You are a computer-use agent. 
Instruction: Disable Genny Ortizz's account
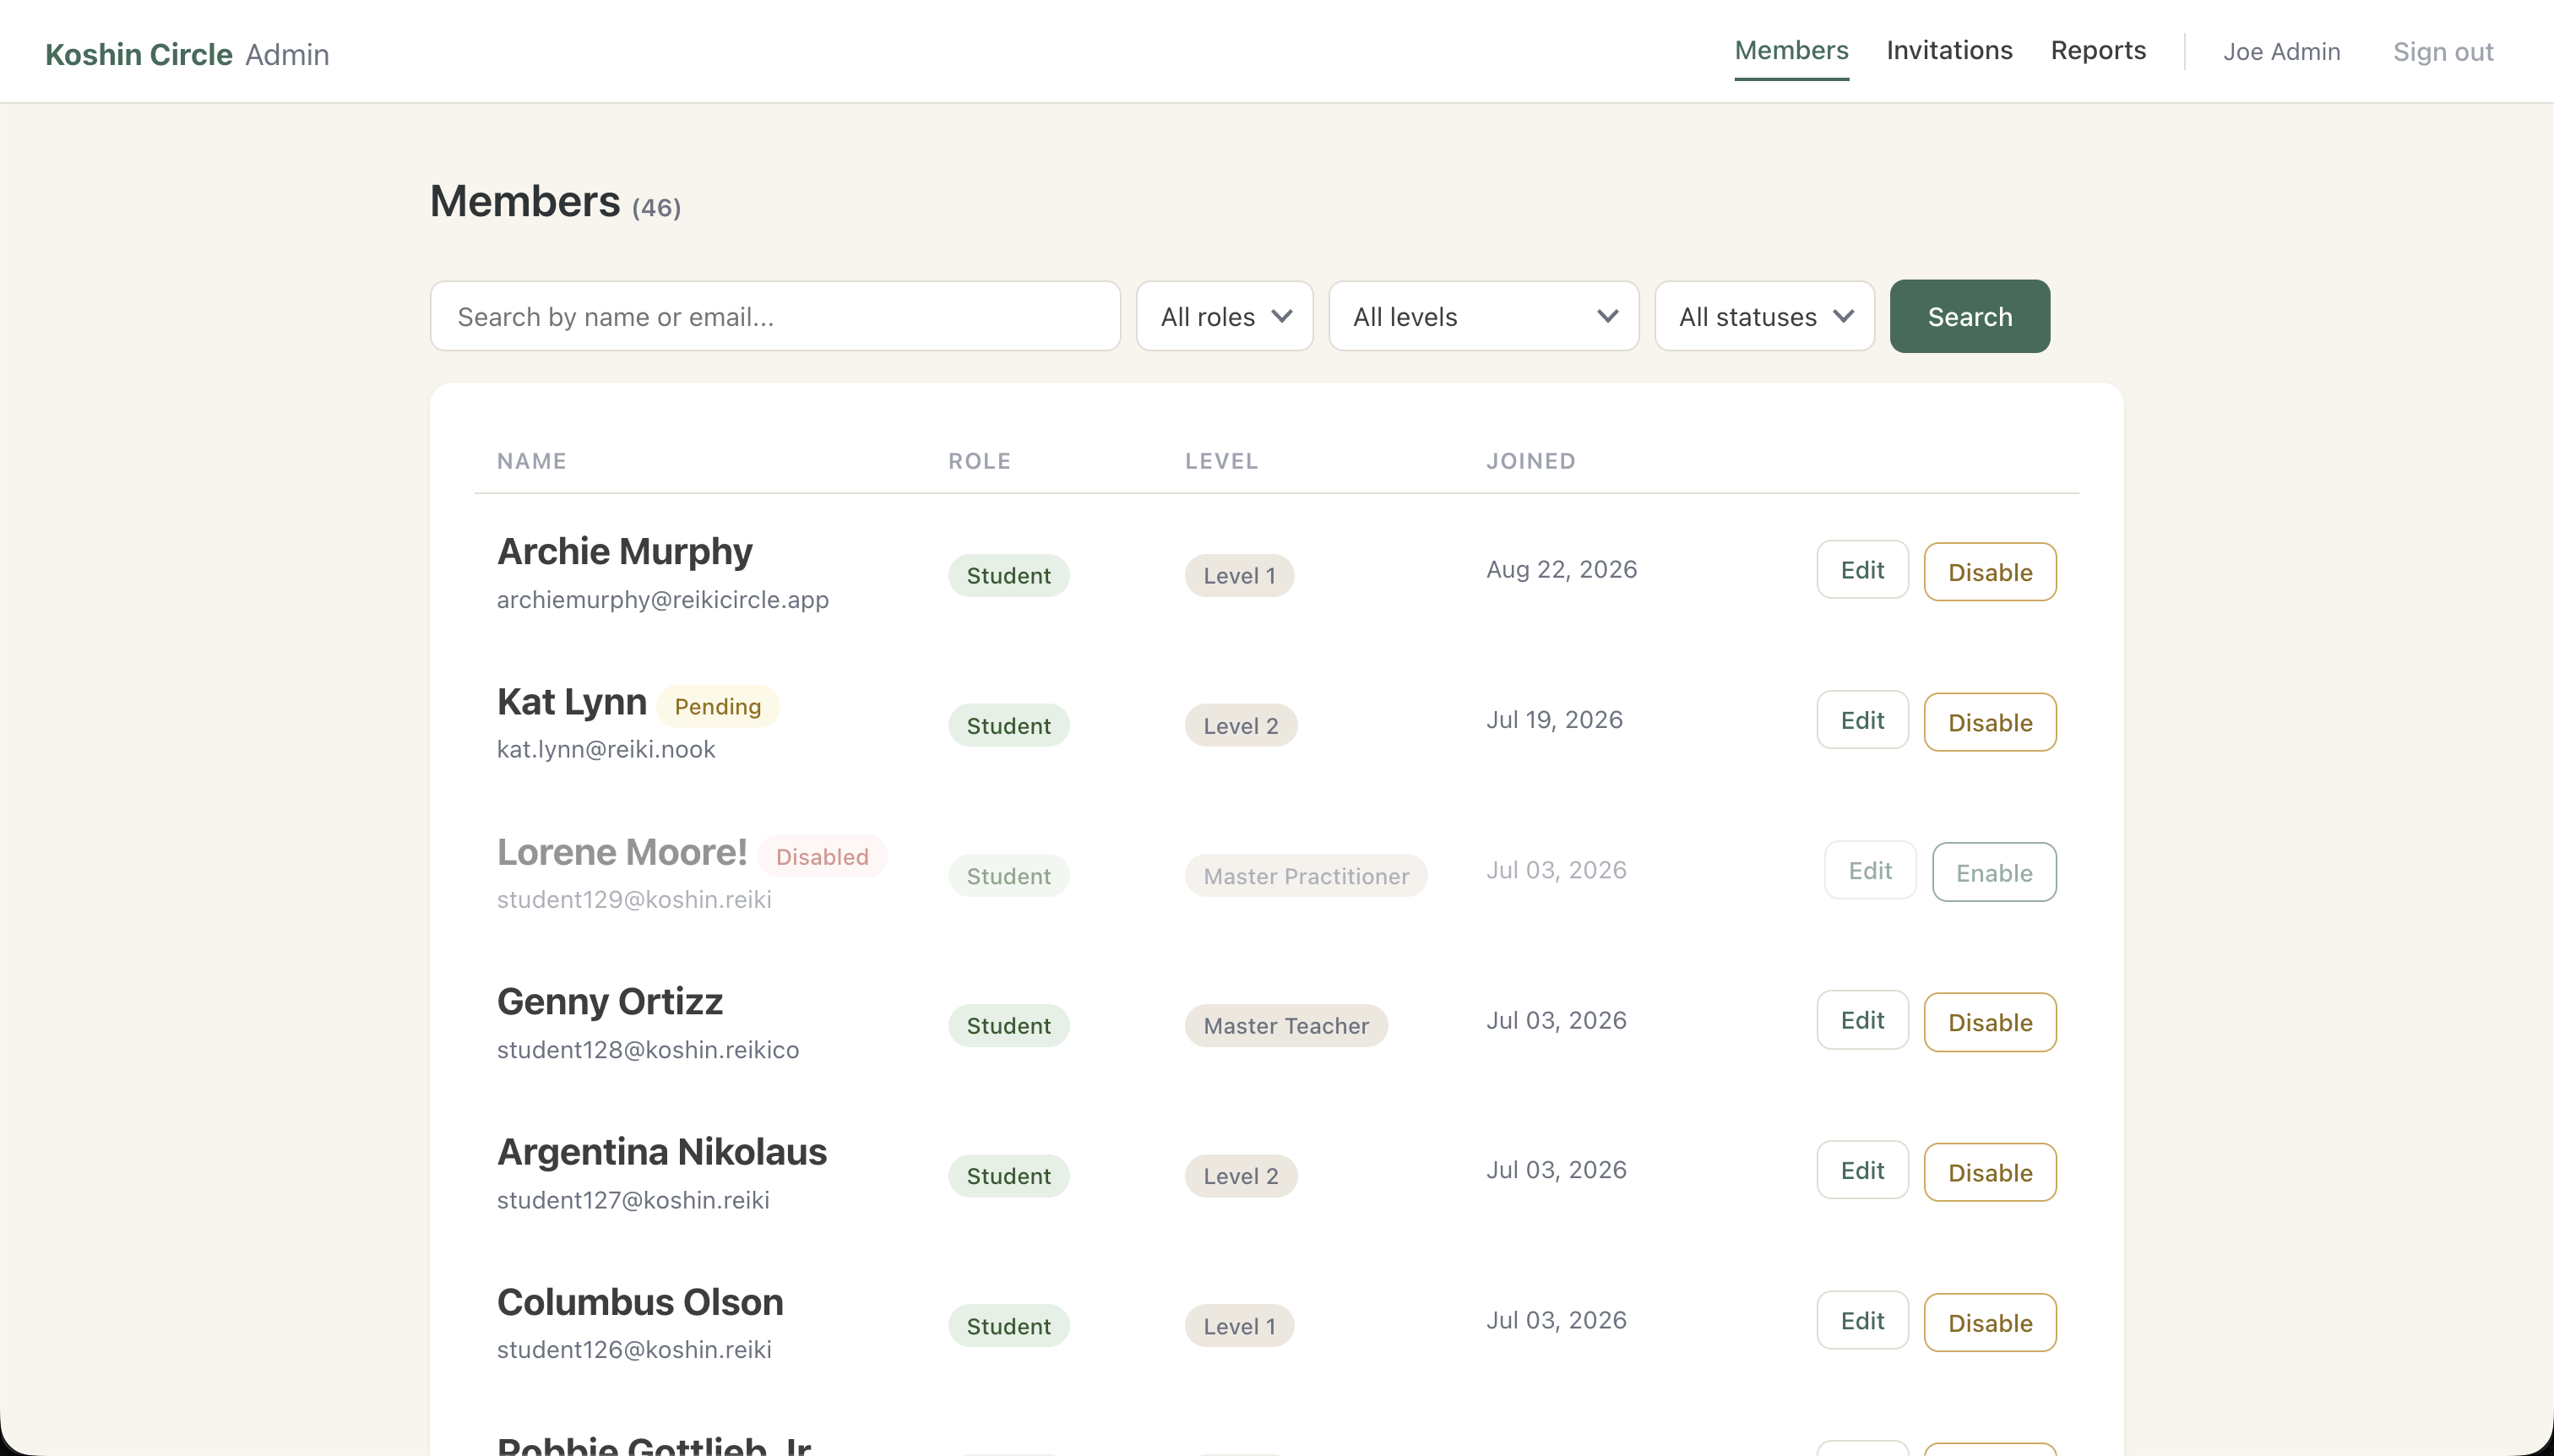(x=1990, y=1022)
